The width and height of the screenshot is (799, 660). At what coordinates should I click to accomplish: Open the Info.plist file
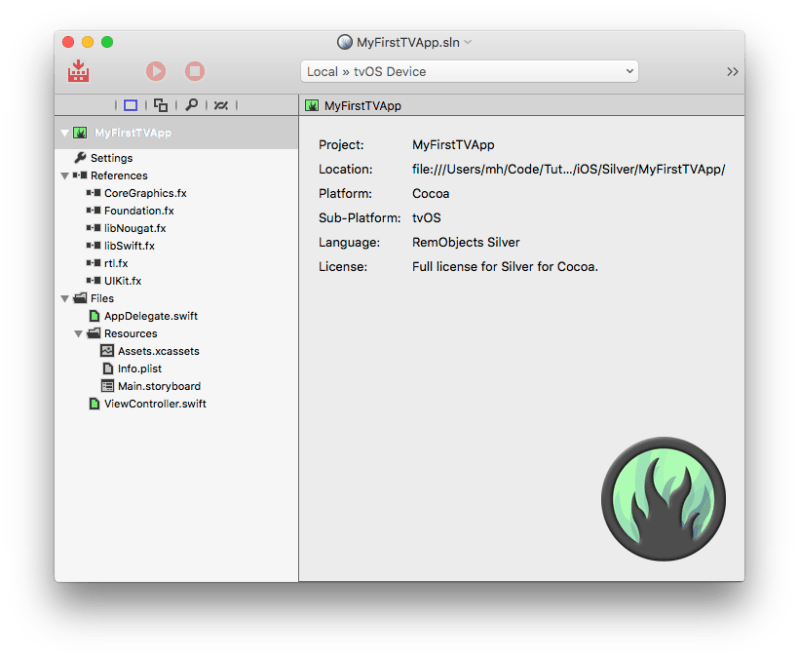point(140,368)
